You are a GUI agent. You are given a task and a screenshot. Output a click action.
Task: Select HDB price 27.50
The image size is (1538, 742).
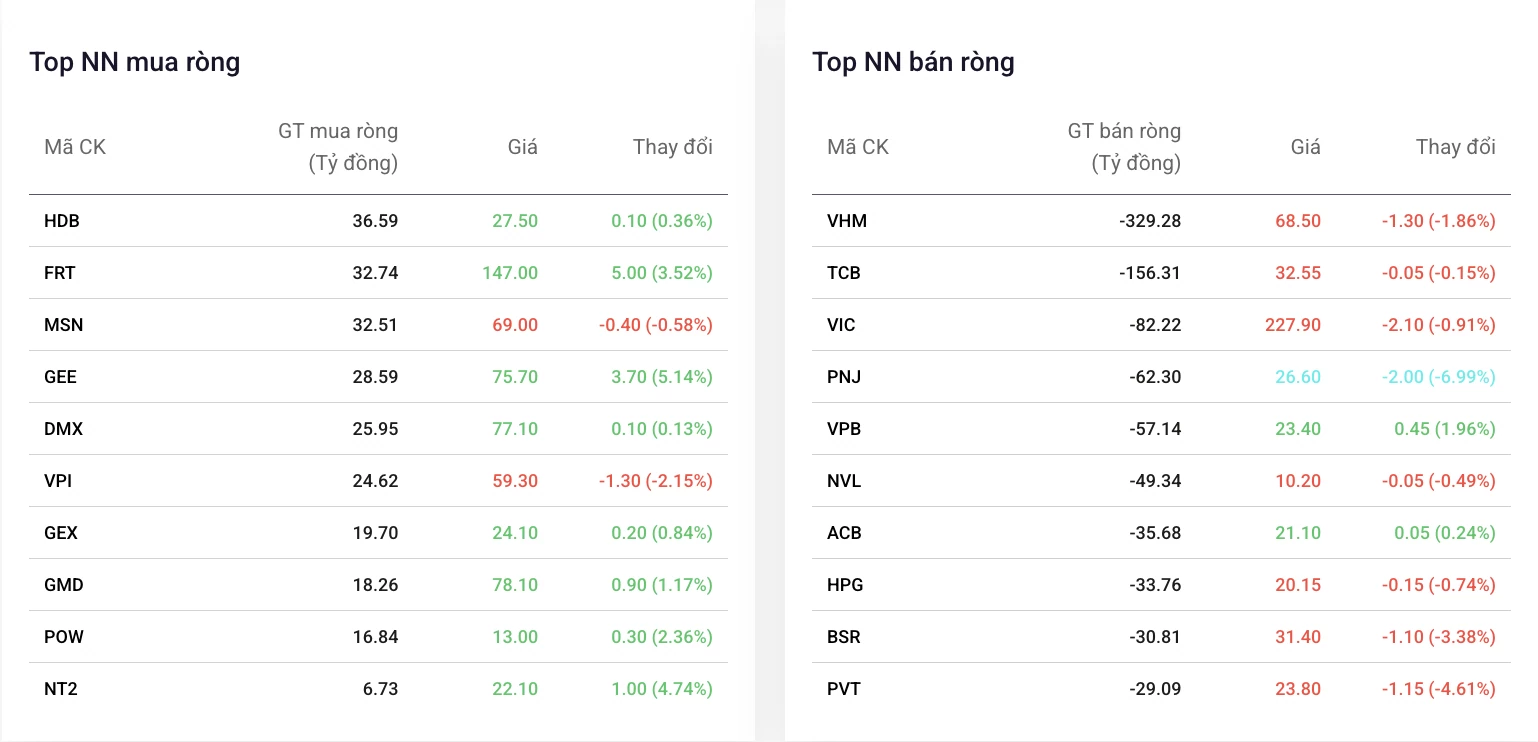click(515, 221)
